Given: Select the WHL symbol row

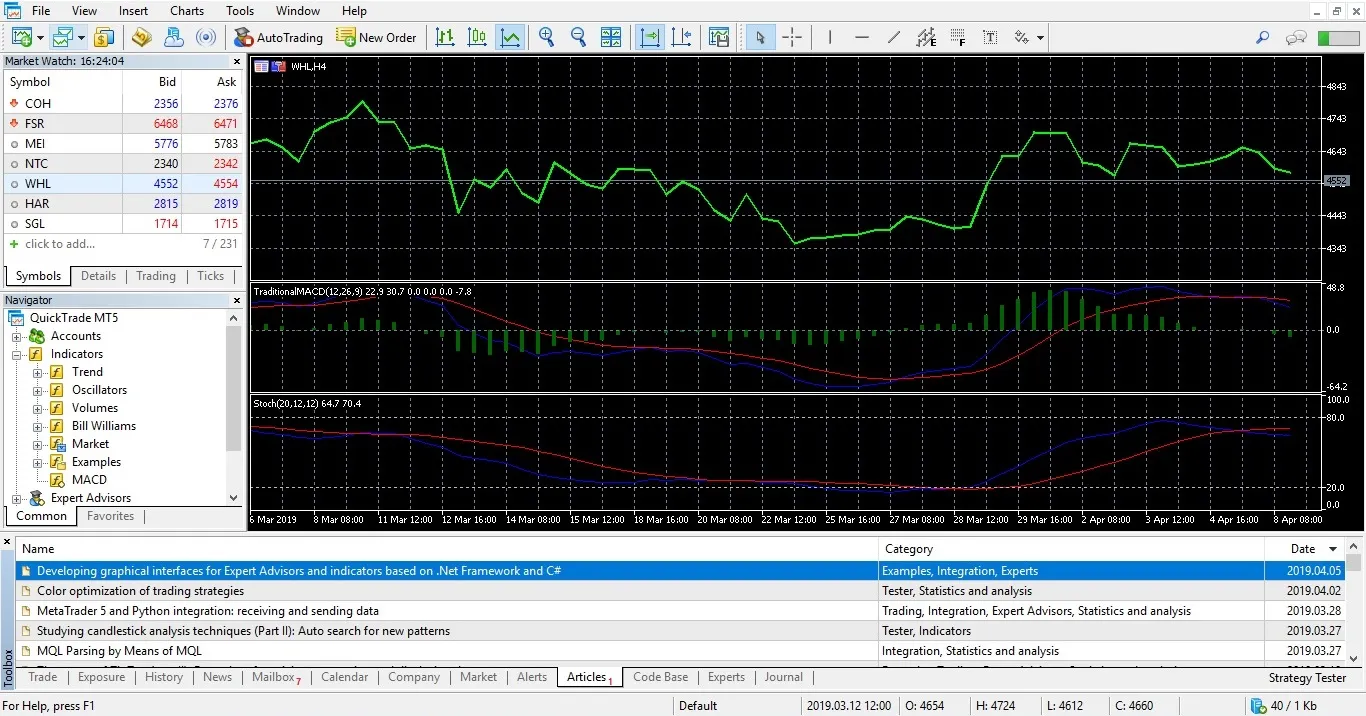Looking at the screenshot, I should [x=123, y=184].
